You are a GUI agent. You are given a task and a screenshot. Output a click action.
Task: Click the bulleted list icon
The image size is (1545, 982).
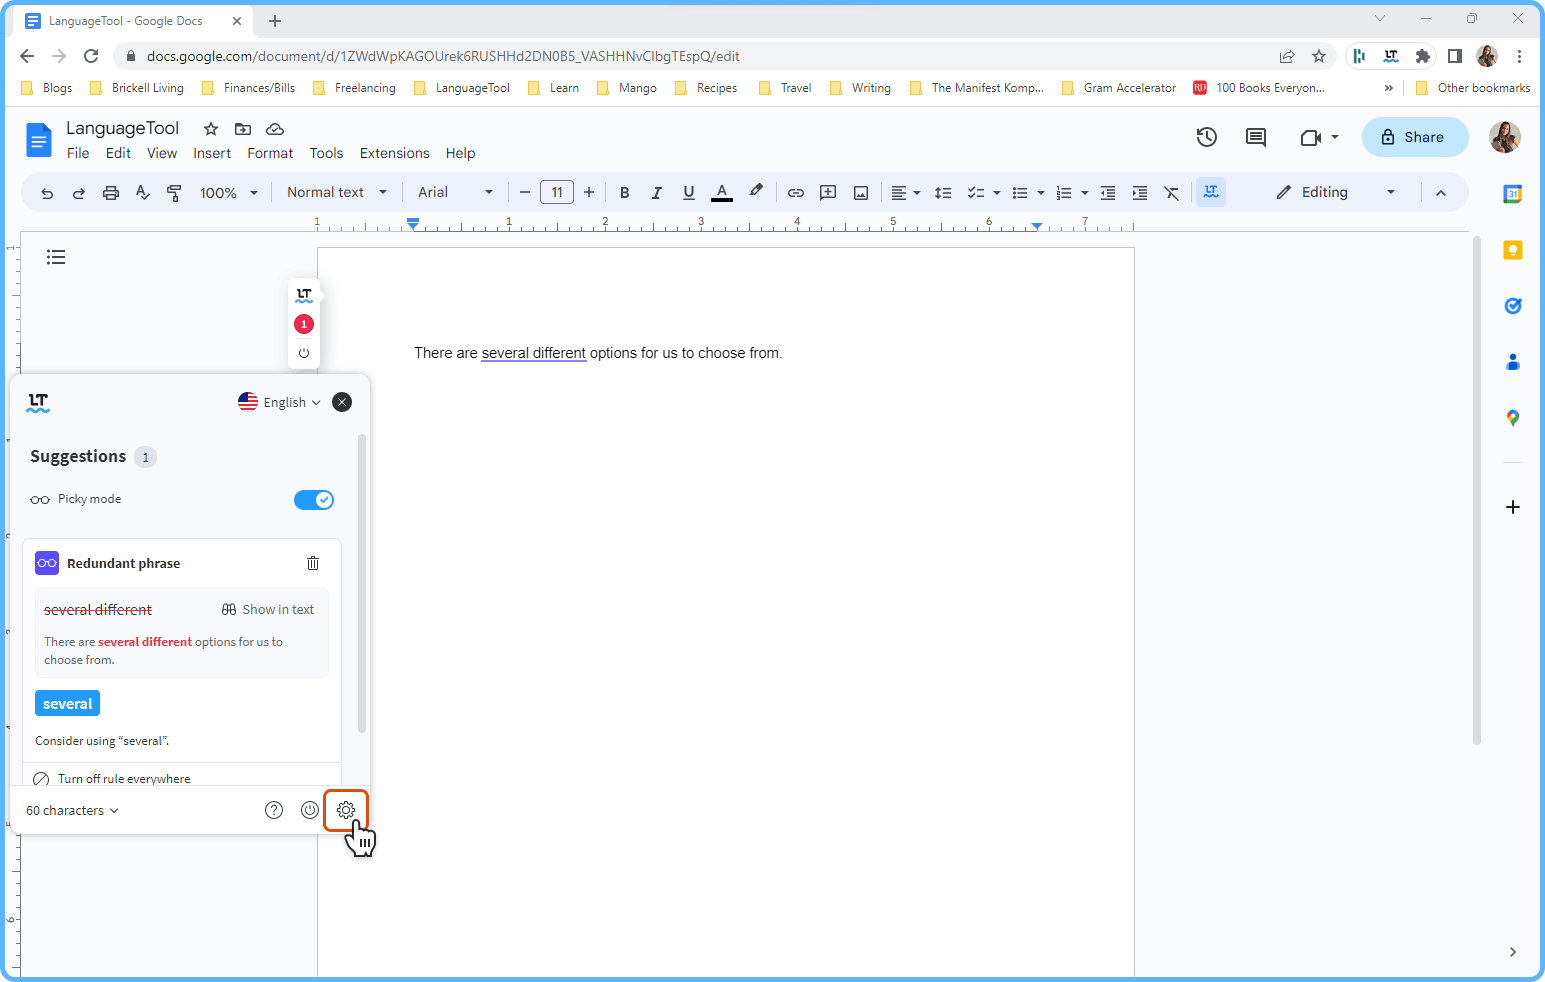click(x=1020, y=193)
